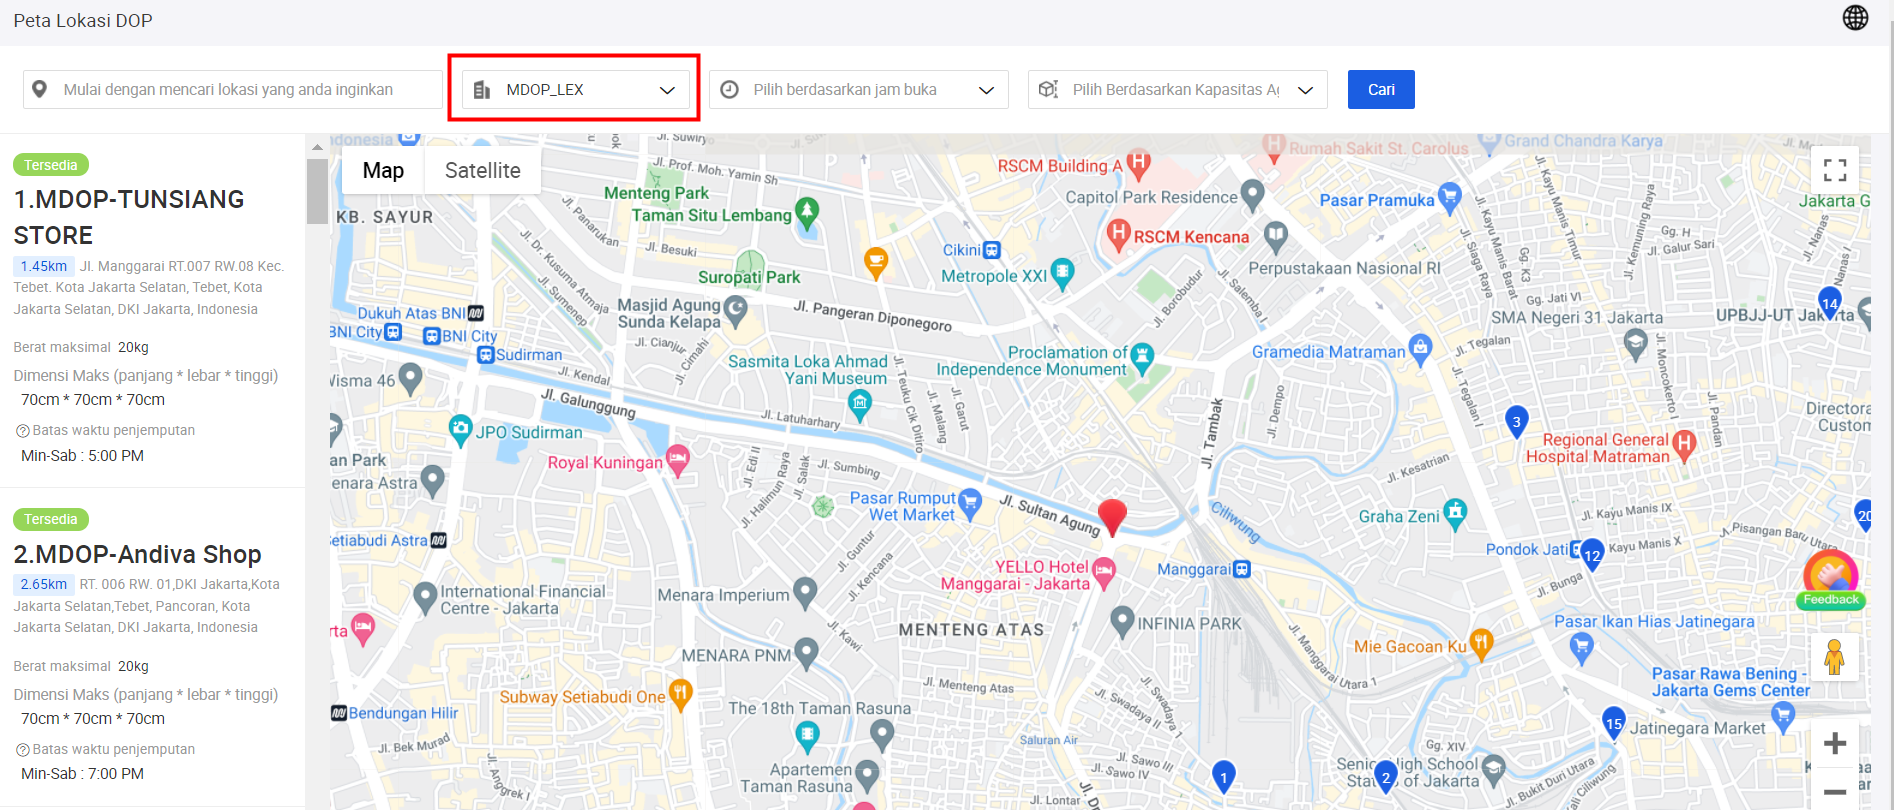Screen dimensions: 1894x810
Task: Click Perpustakaan Nasional RI marker
Action: pos(1275,237)
